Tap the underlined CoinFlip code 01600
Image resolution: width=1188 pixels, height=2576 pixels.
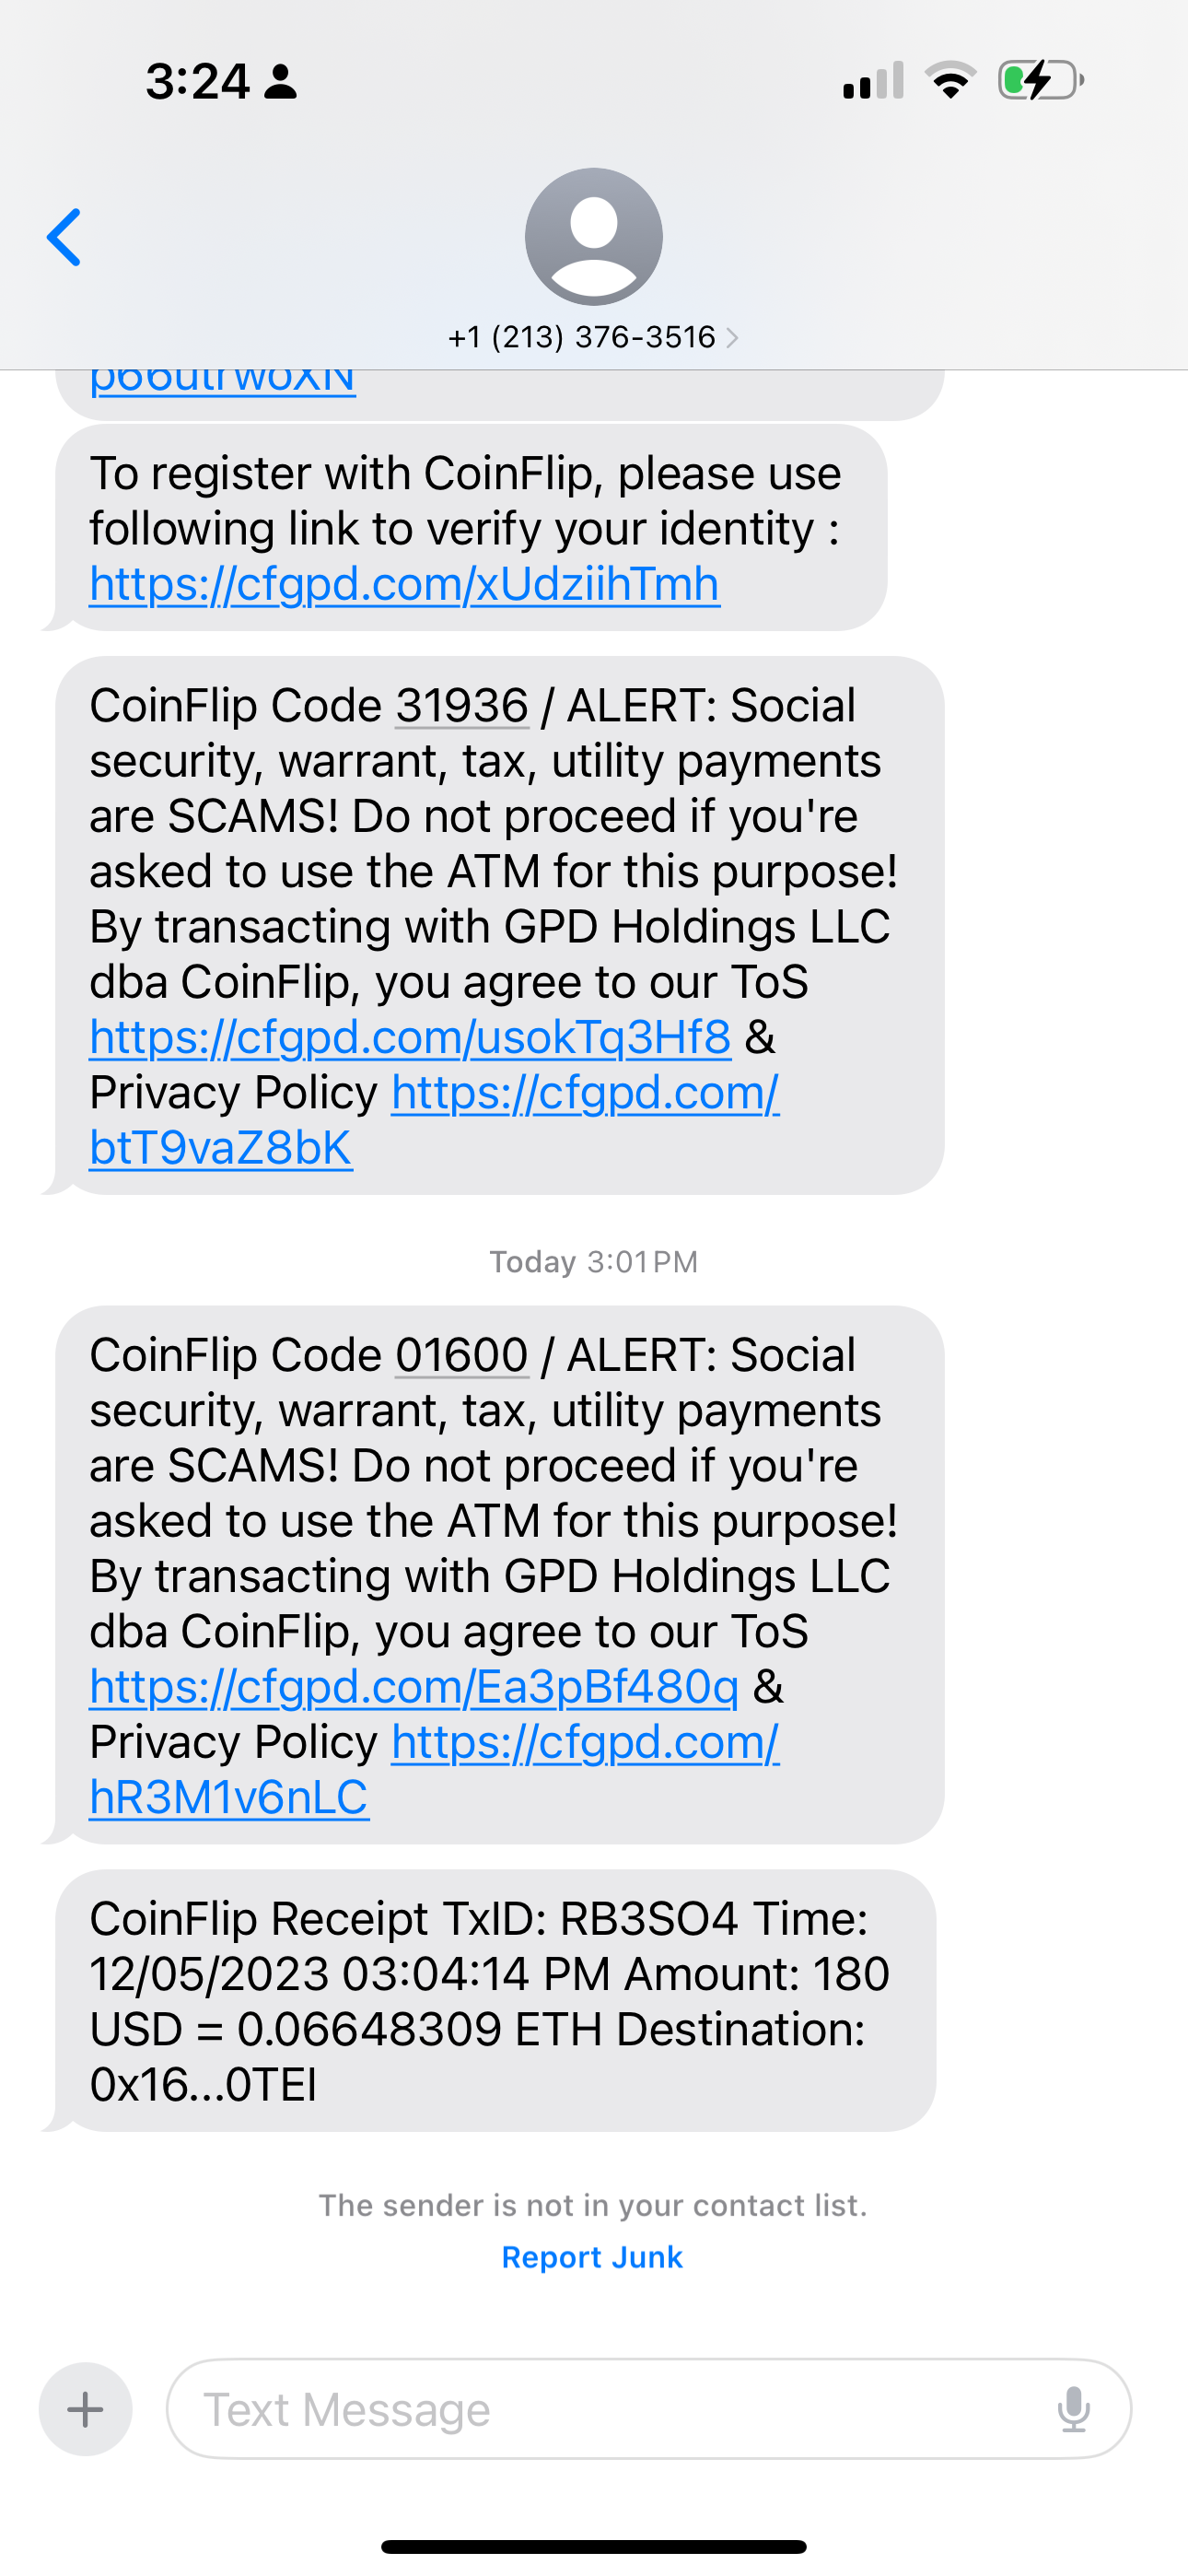pyautogui.click(x=461, y=1356)
